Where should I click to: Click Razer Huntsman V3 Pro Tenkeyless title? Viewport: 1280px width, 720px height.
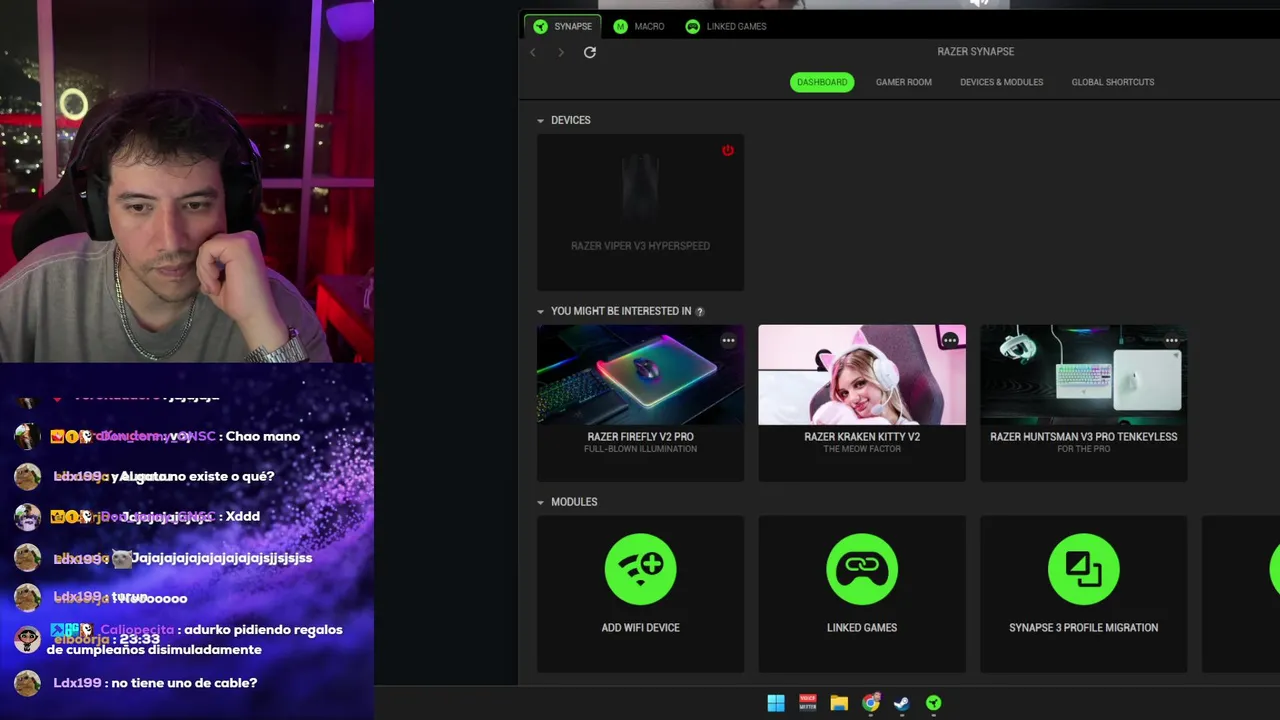[x=1084, y=437]
